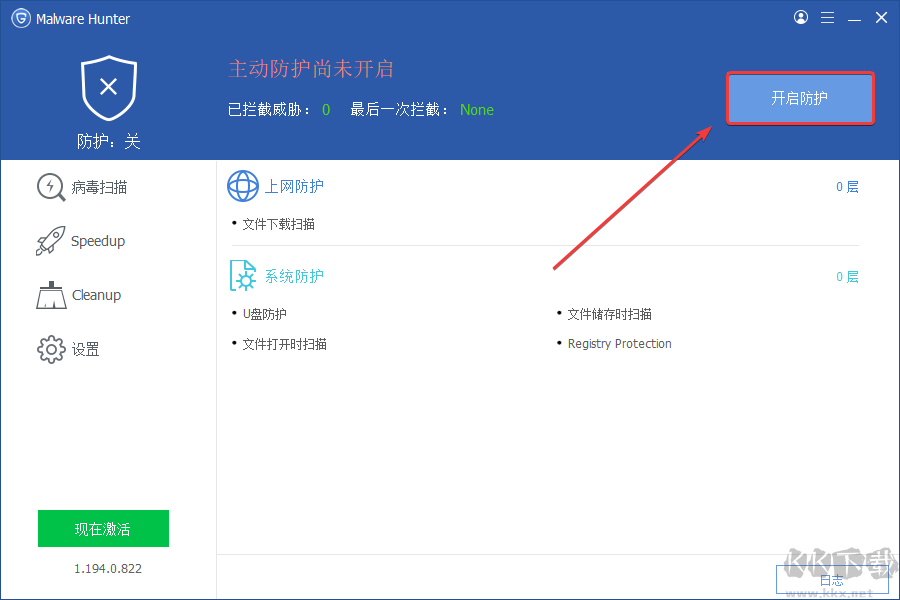
Task: Select the 文件下载扫描 item
Action: coord(278,224)
